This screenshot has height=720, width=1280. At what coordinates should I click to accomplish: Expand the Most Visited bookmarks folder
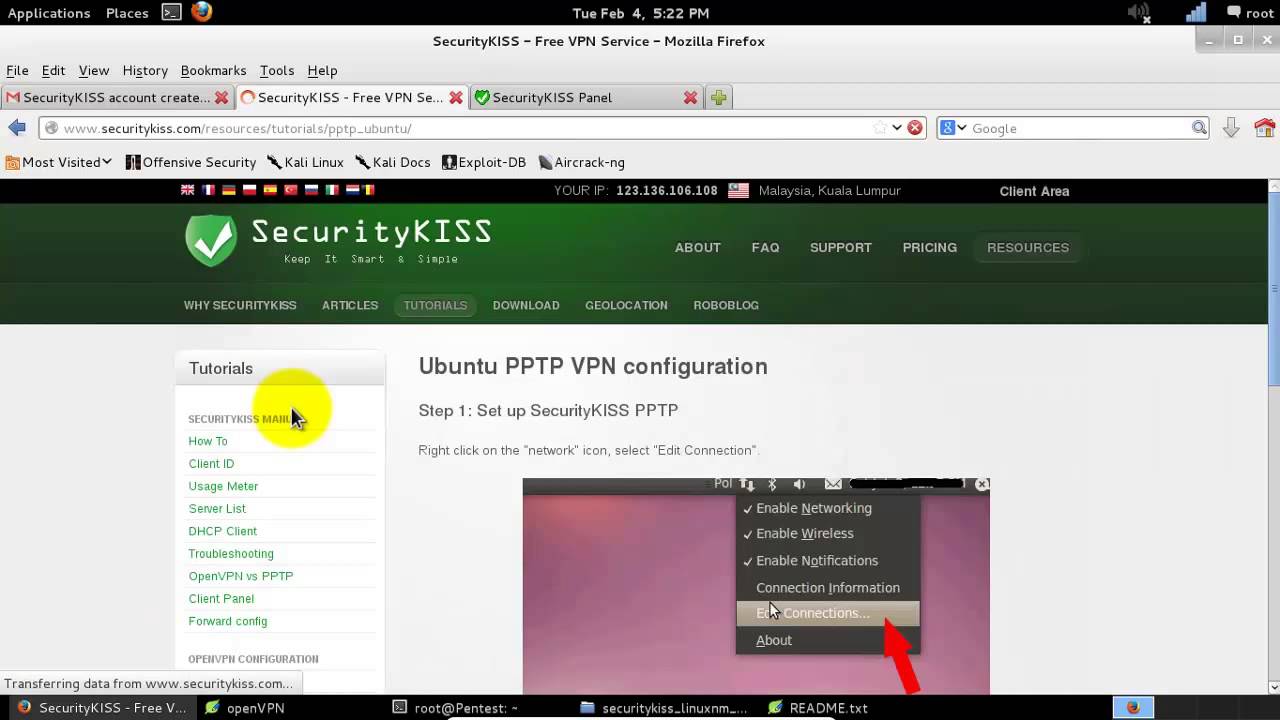click(x=59, y=162)
